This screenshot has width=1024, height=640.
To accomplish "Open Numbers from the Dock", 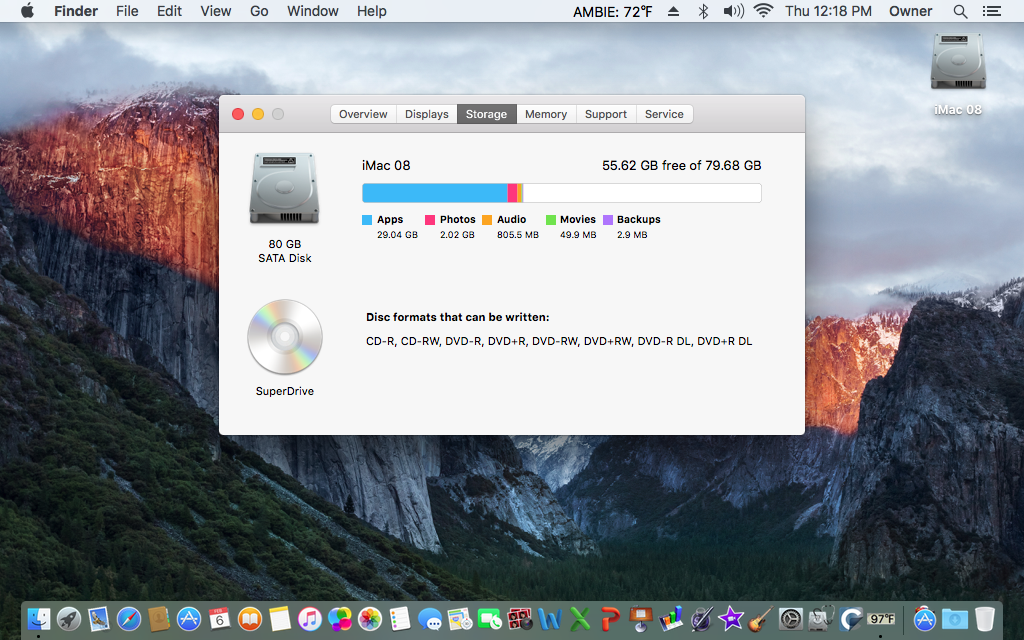I will tap(671, 618).
